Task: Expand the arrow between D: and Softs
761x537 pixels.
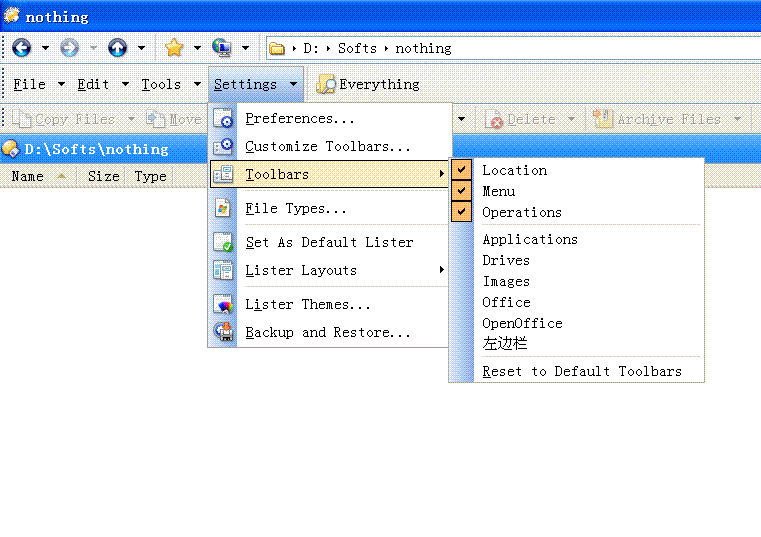Action: click(328, 49)
